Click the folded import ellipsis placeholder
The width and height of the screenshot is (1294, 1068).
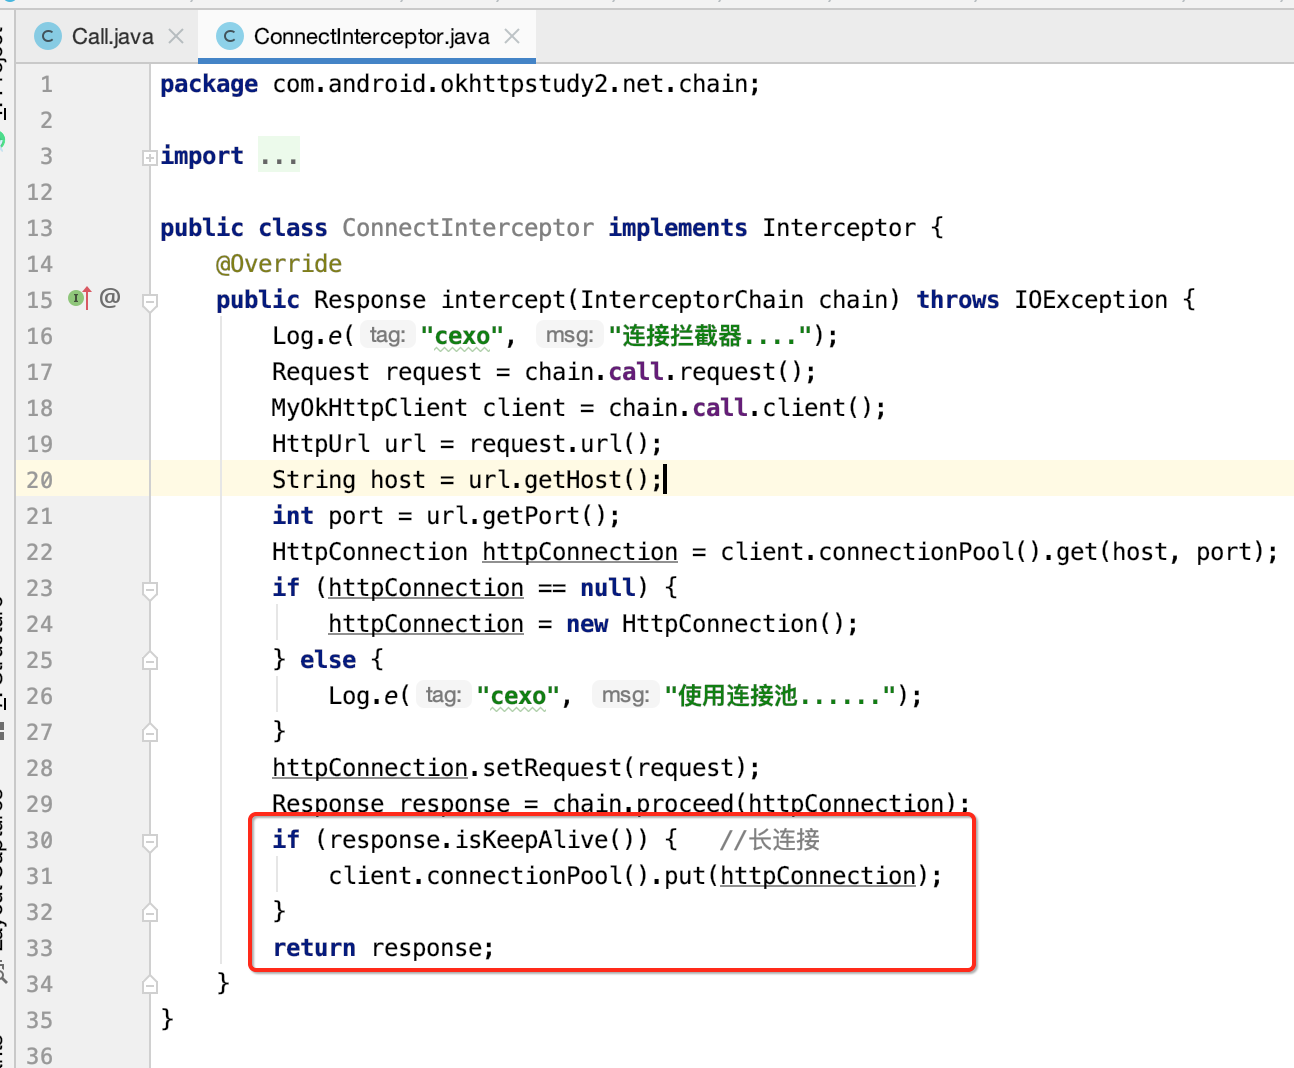tap(279, 156)
